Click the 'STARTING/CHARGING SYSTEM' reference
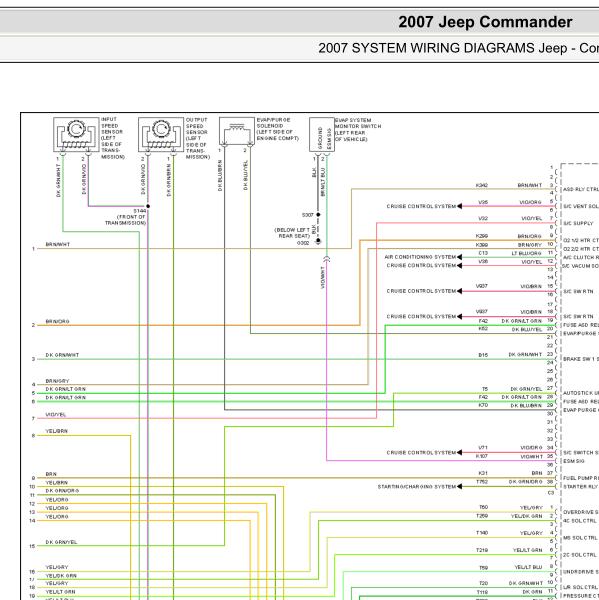599x600 pixels. pos(417,487)
